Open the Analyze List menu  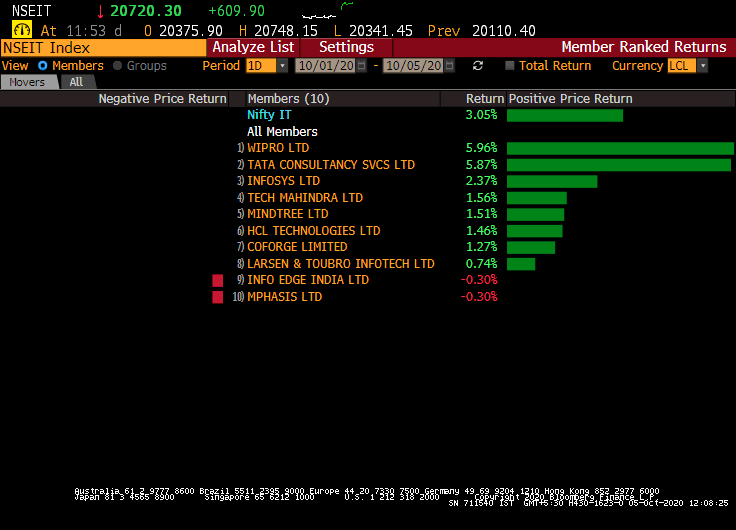(x=253, y=47)
